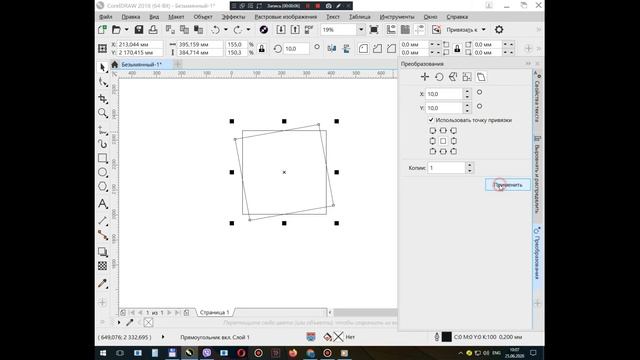Viewport: 640px width, 360px height.
Task: Select the center anchor point box
Action: tap(443, 141)
